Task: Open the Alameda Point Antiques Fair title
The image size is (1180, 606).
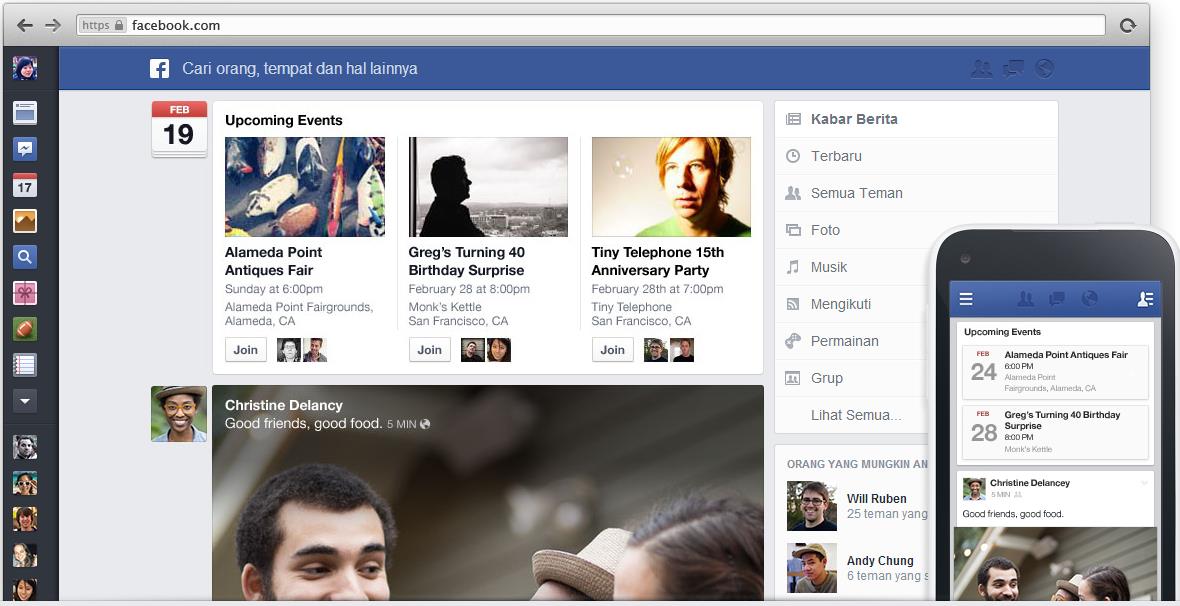Action: [x=273, y=261]
